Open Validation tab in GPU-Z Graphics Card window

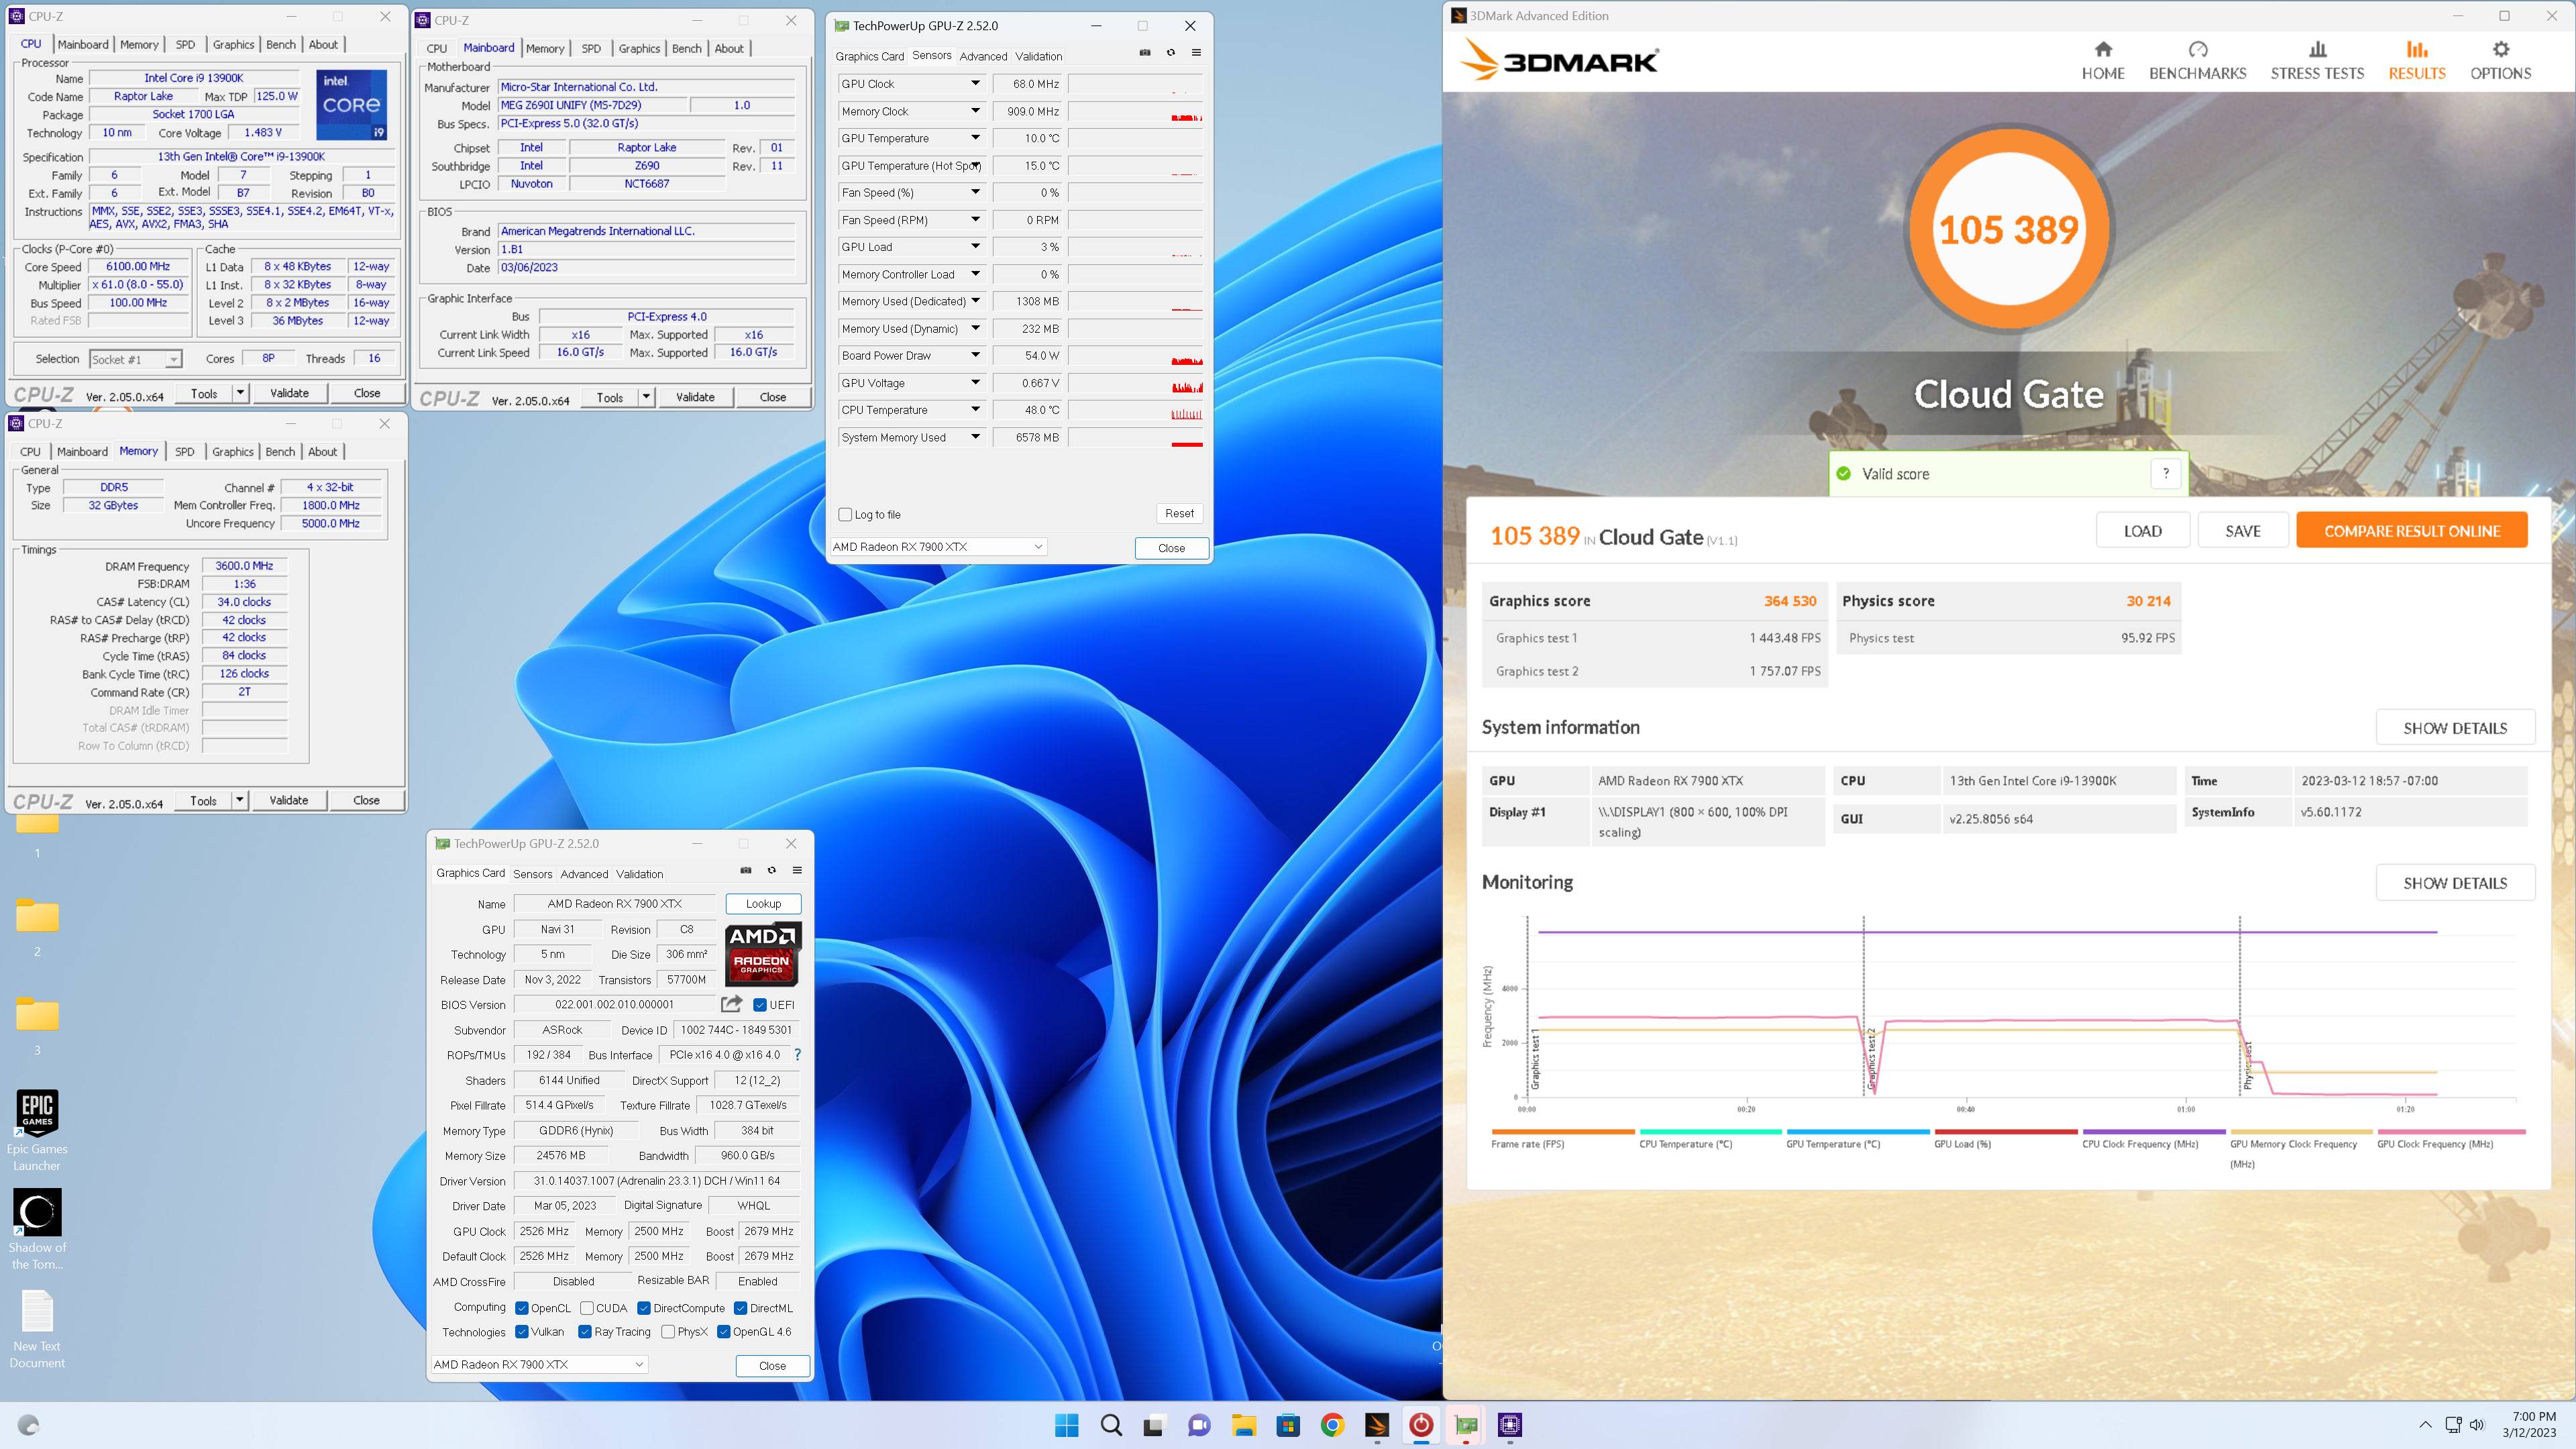(639, 874)
